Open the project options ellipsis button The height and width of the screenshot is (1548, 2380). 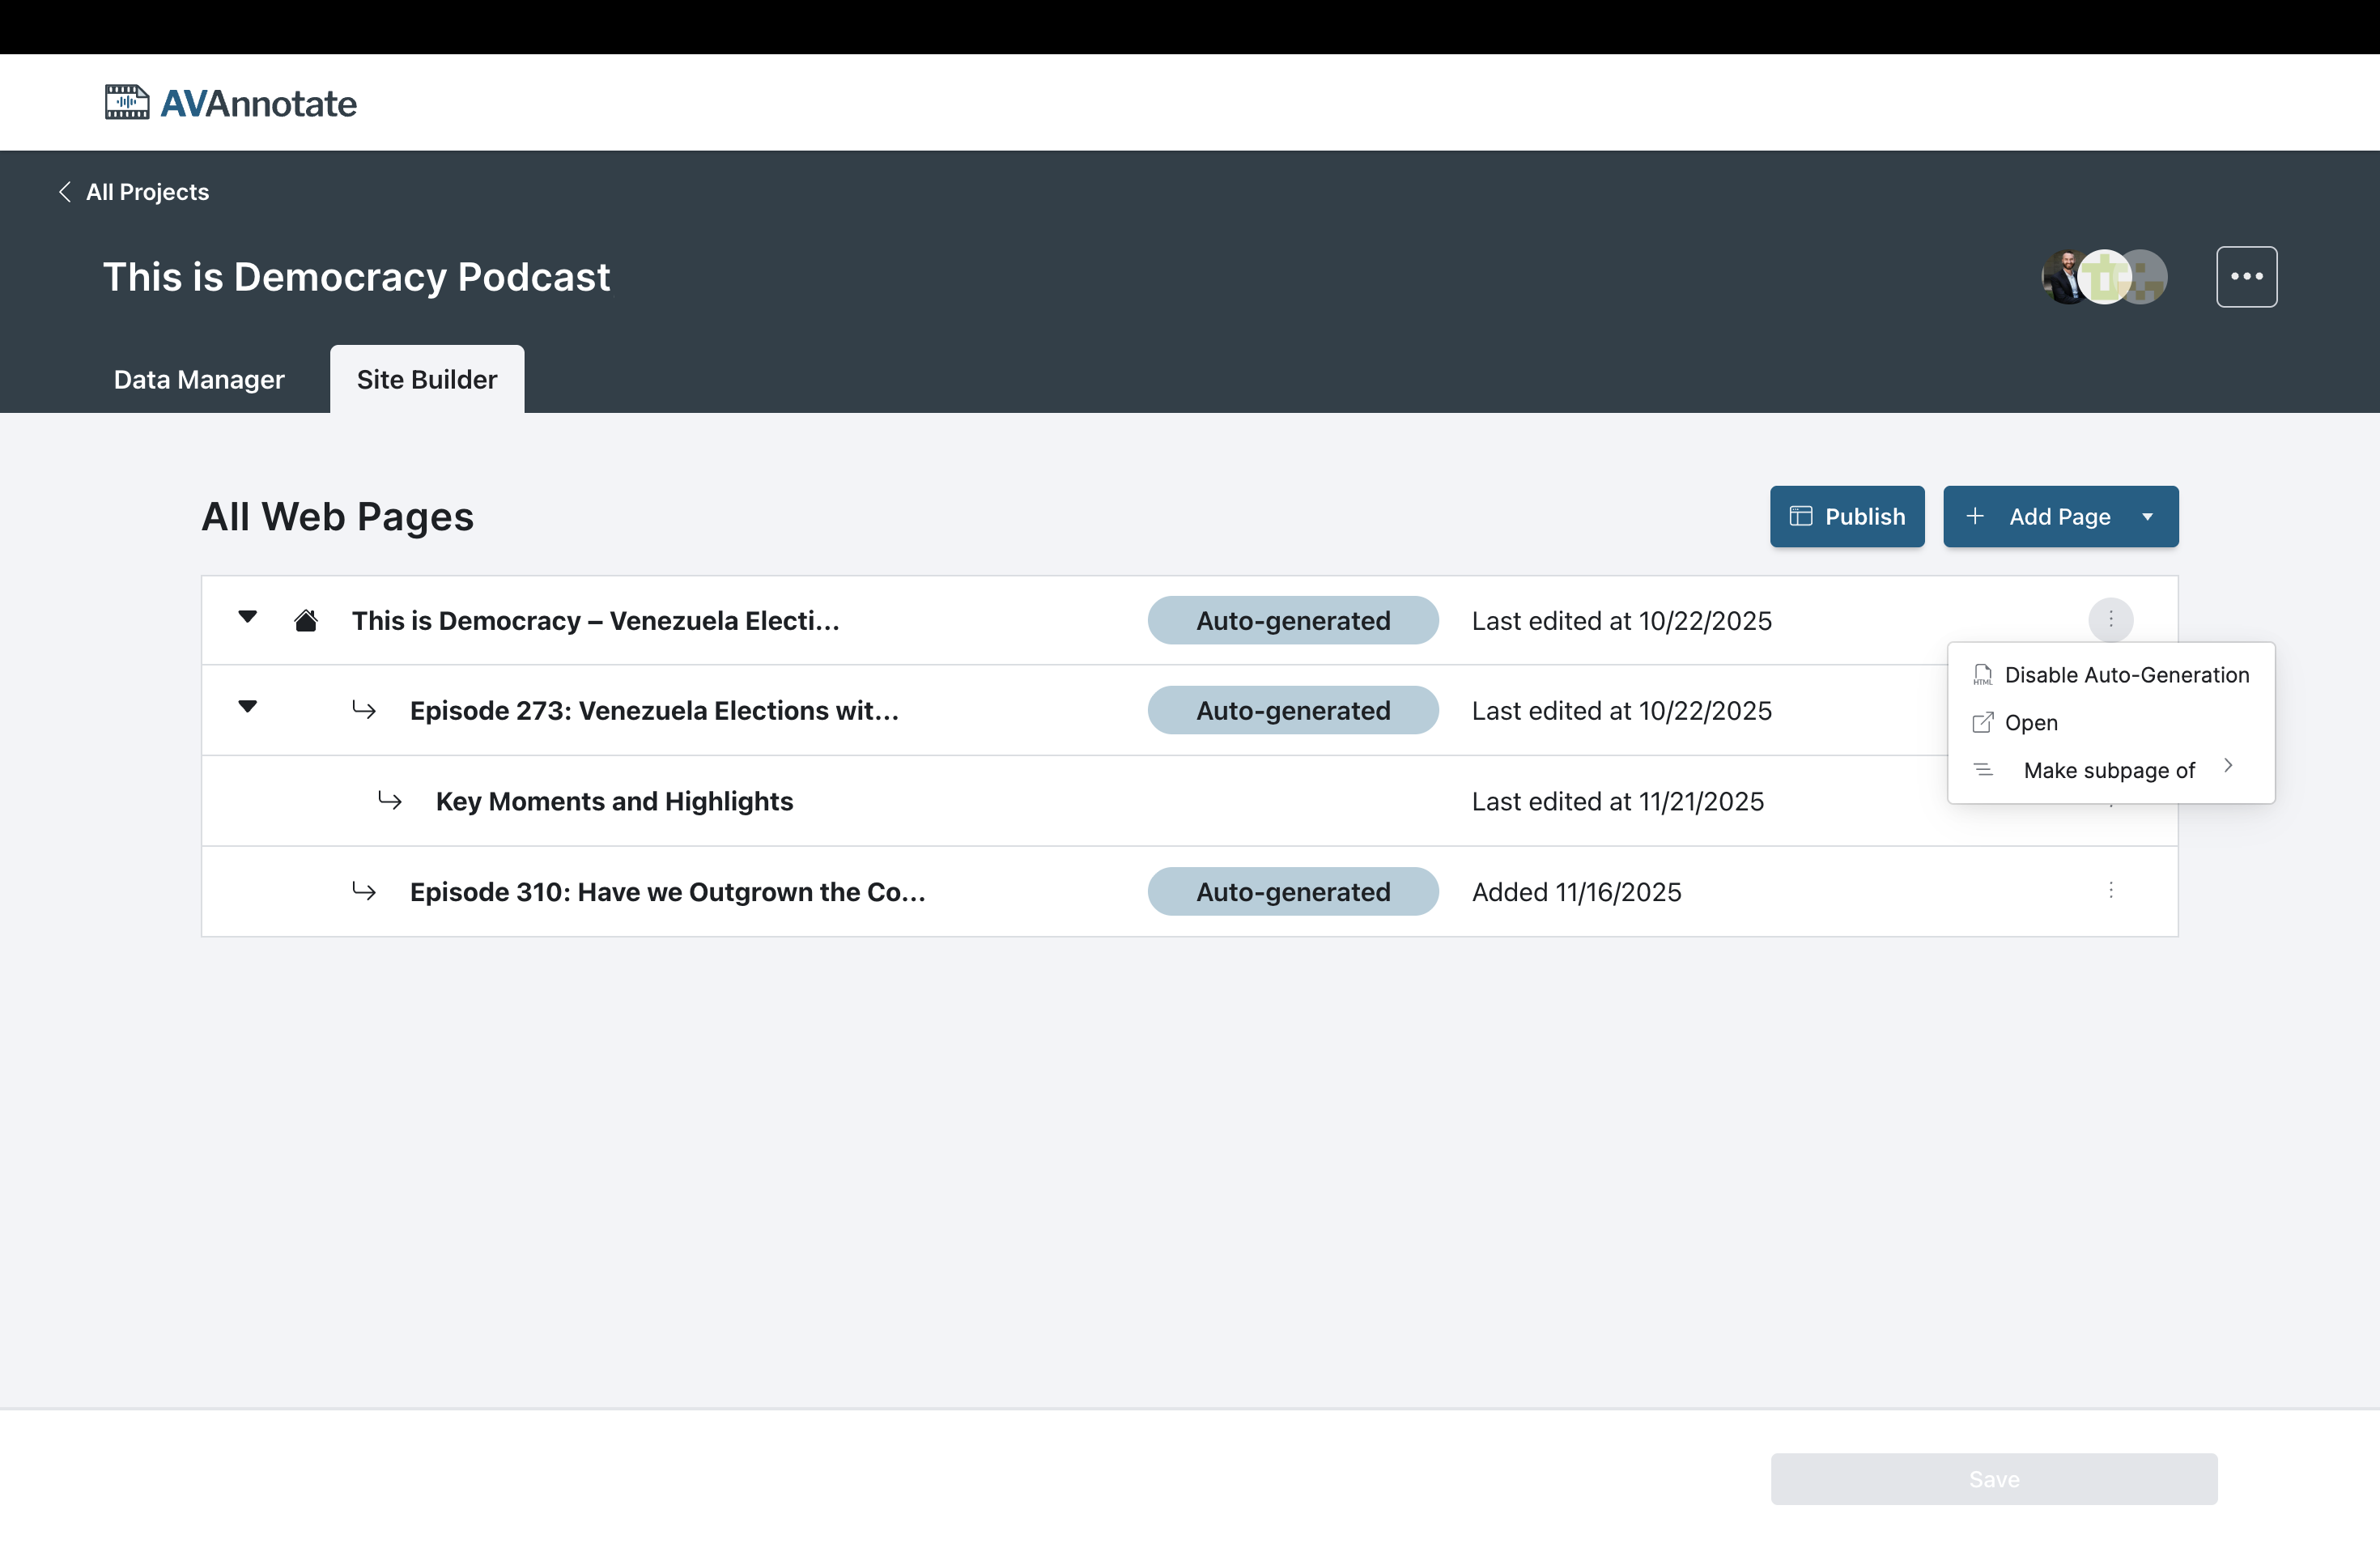point(2246,277)
